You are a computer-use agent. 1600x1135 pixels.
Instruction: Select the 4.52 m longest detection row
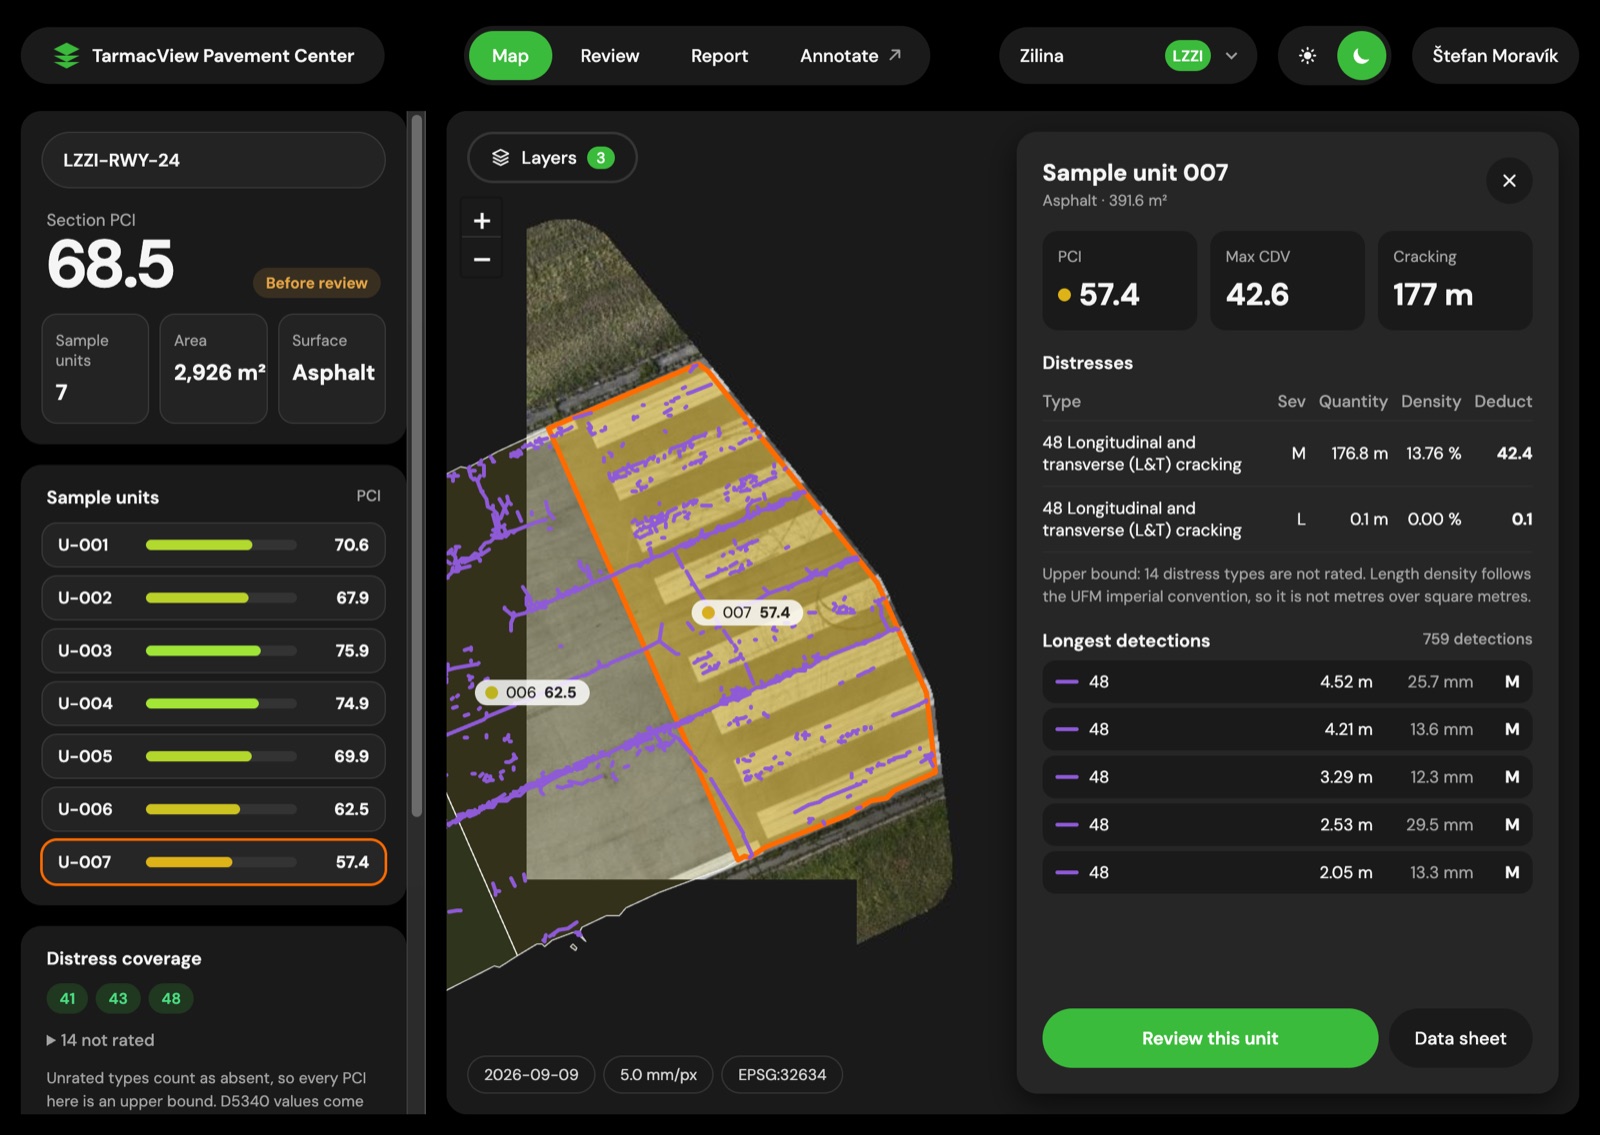pyautogui.click(x=1287, y=682)
